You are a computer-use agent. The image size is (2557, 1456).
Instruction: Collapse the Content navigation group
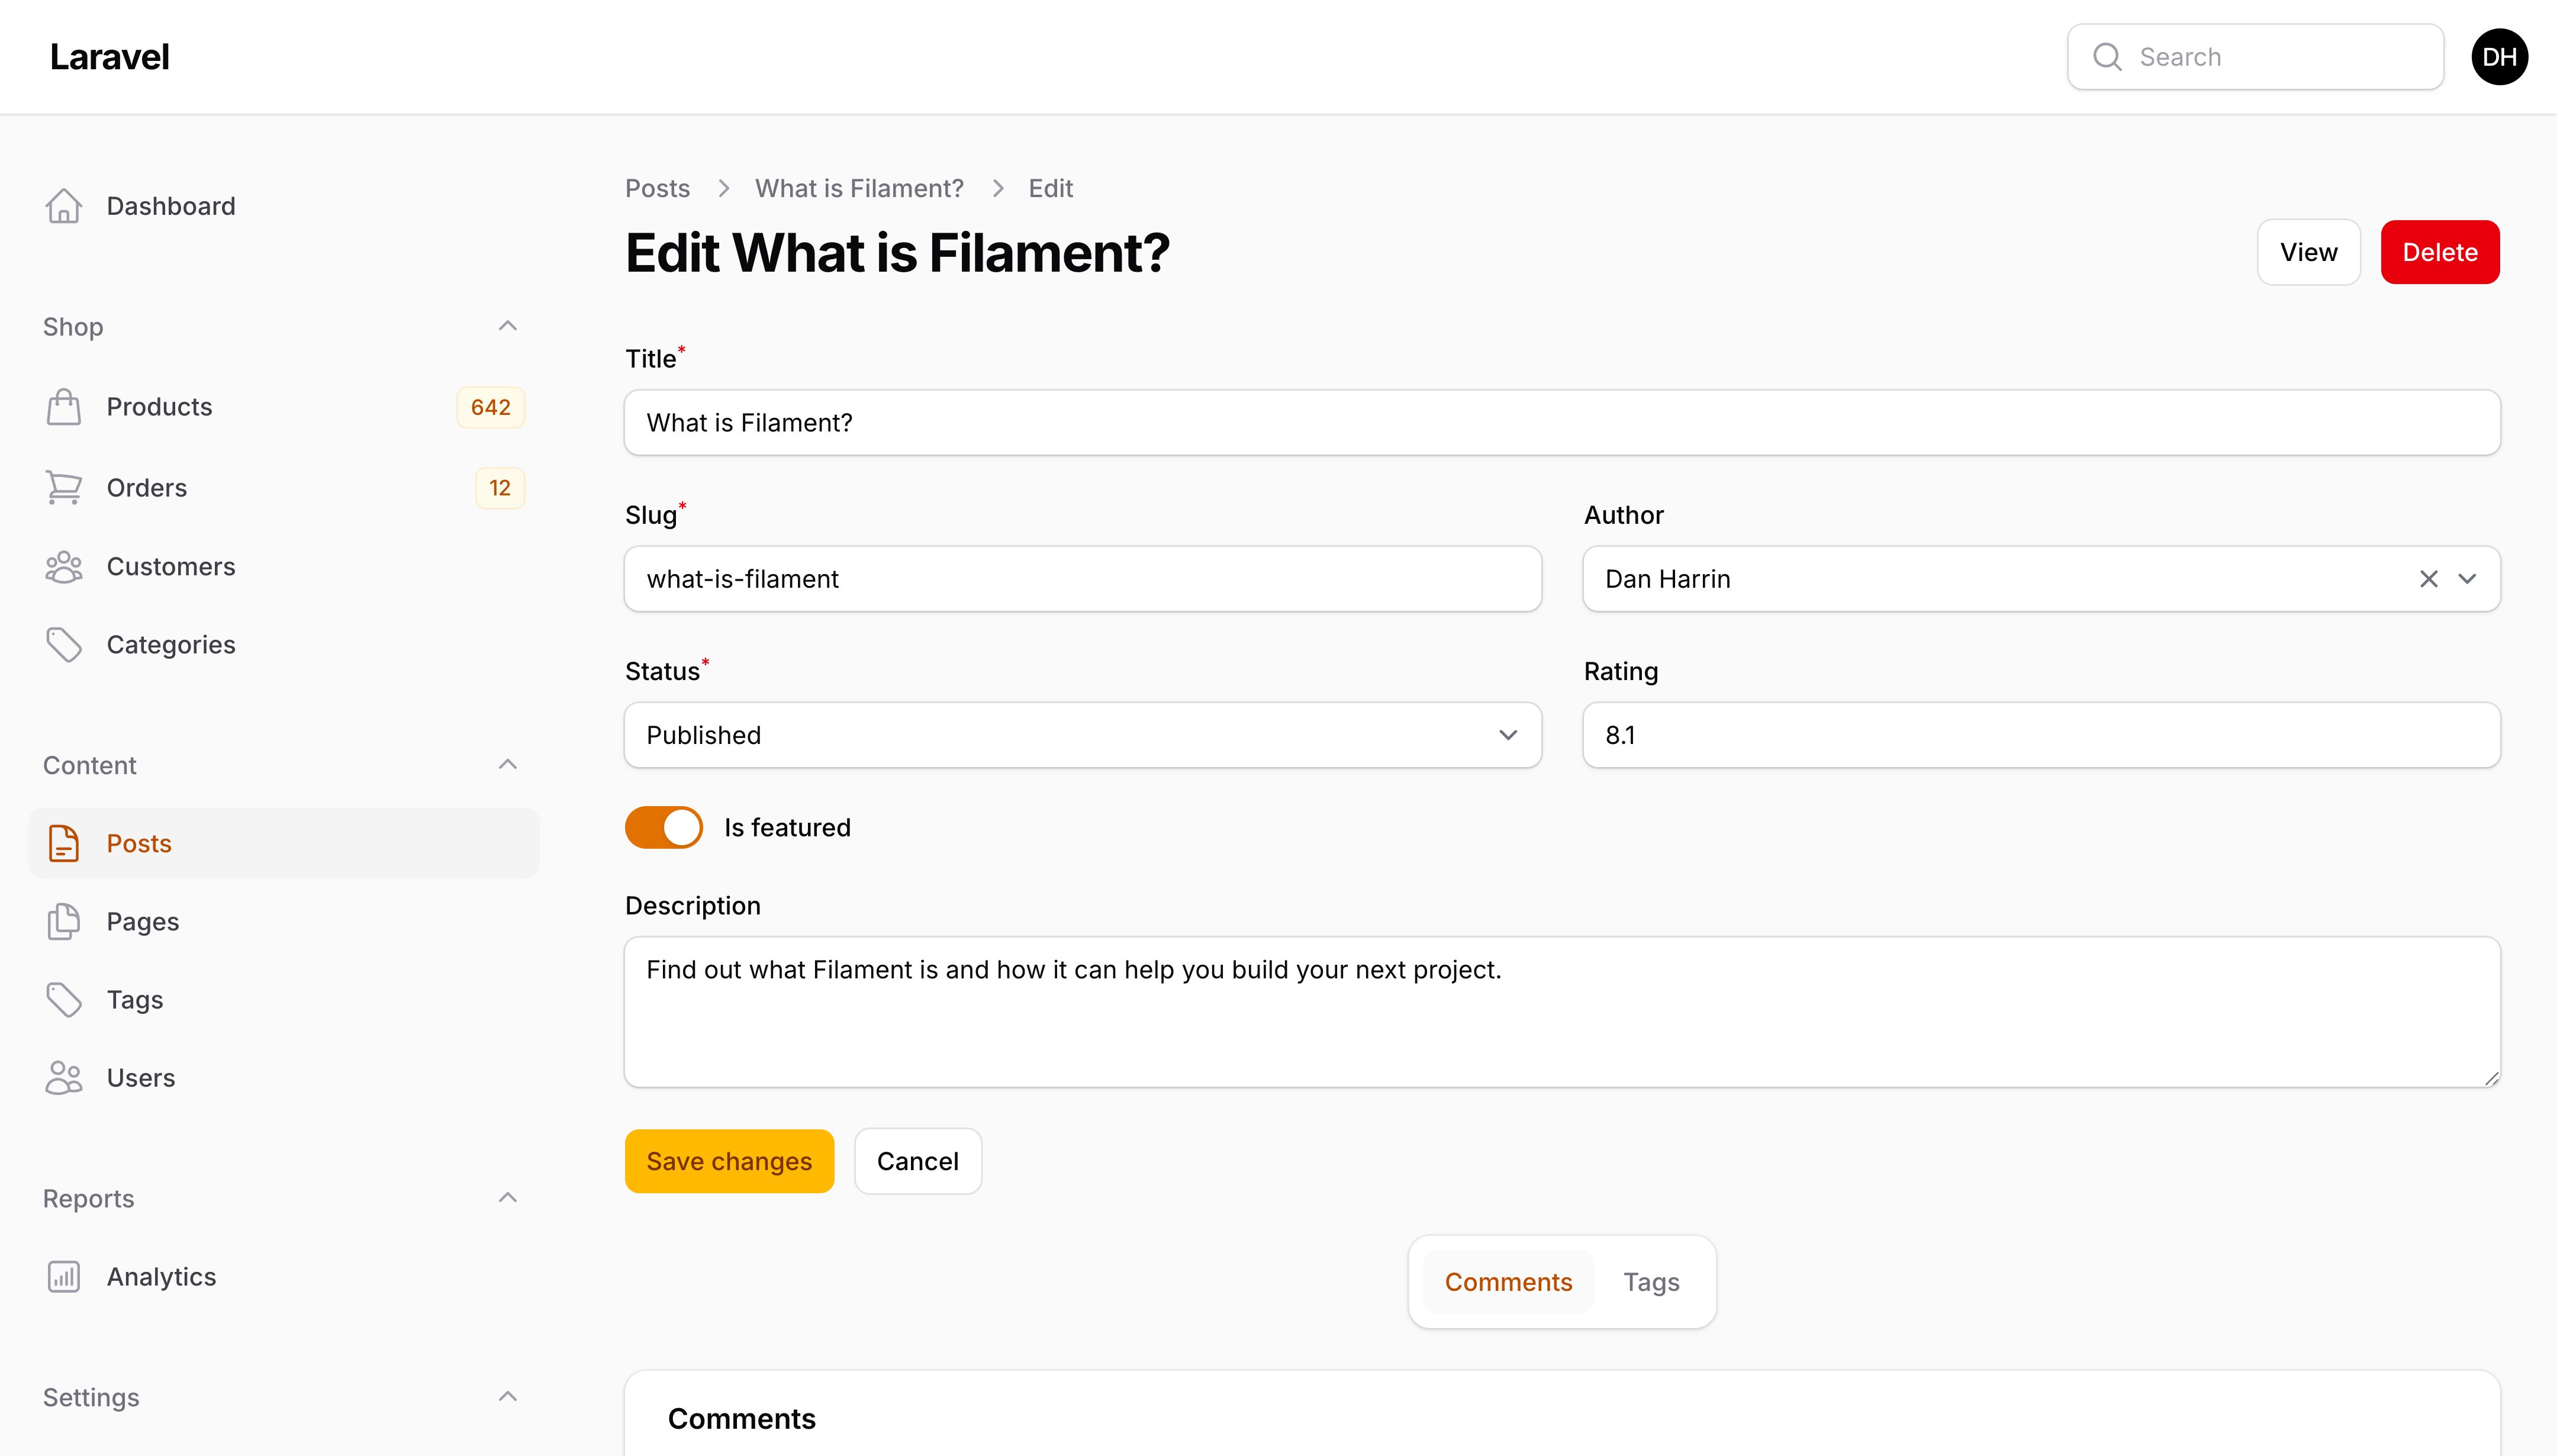click(508, 765)
